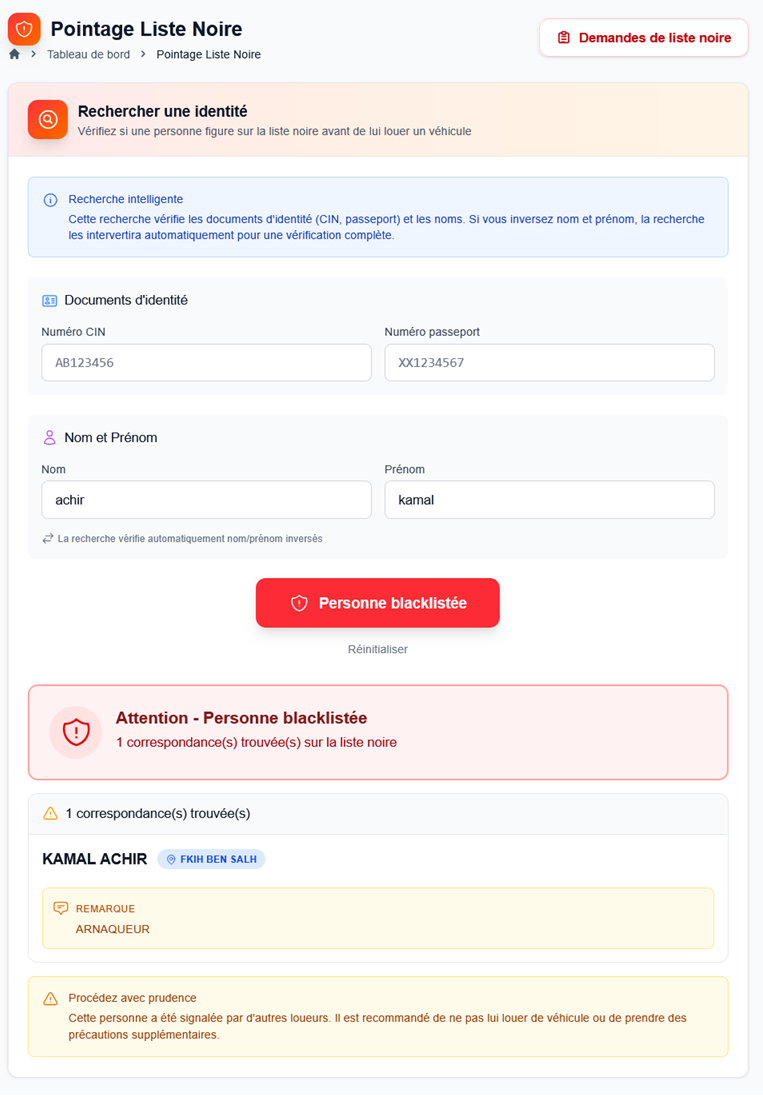Screen dimensions: 763x1097
Task: Click the person icon beside Nom et Prénom
Action: 48,436
